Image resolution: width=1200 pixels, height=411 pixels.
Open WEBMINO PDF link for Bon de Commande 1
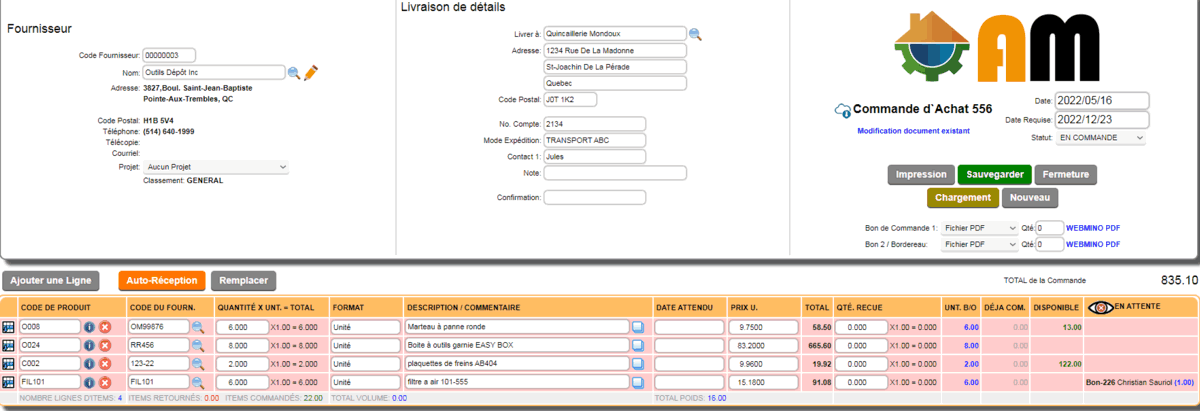pyautogui.click(x=1093, y=228)
